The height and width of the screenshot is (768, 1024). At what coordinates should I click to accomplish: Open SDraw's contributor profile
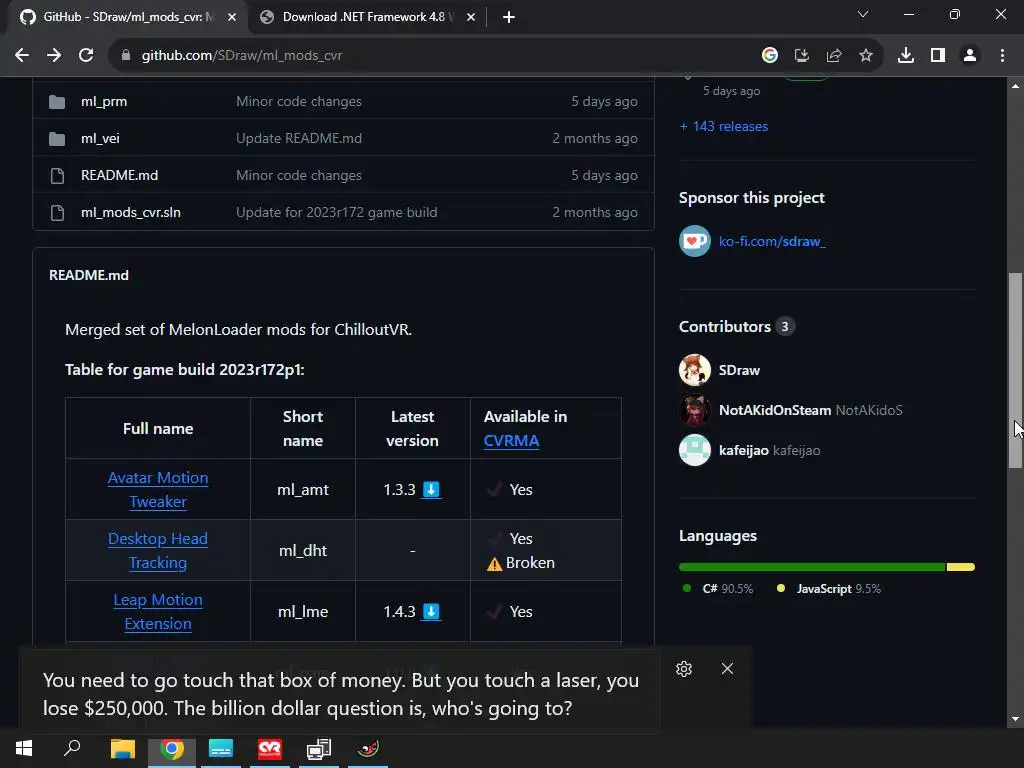[739, 370]
